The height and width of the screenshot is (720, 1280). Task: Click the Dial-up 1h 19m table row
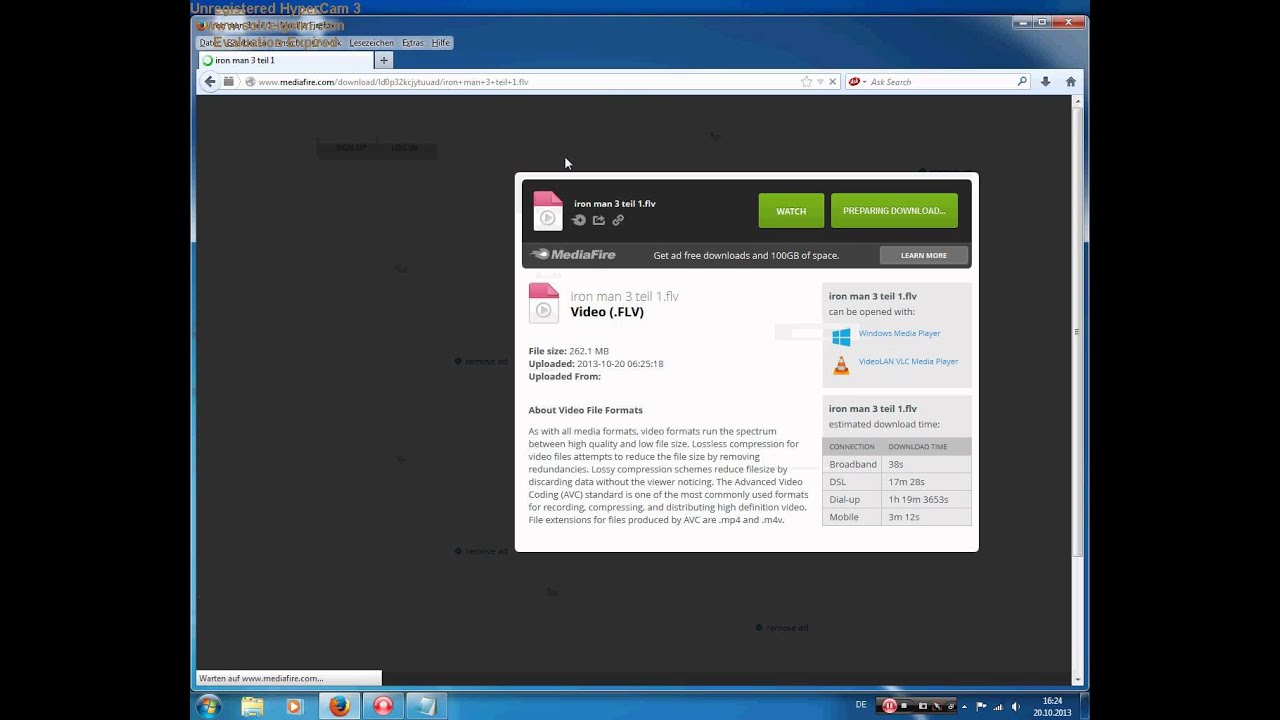click(897, 499)
